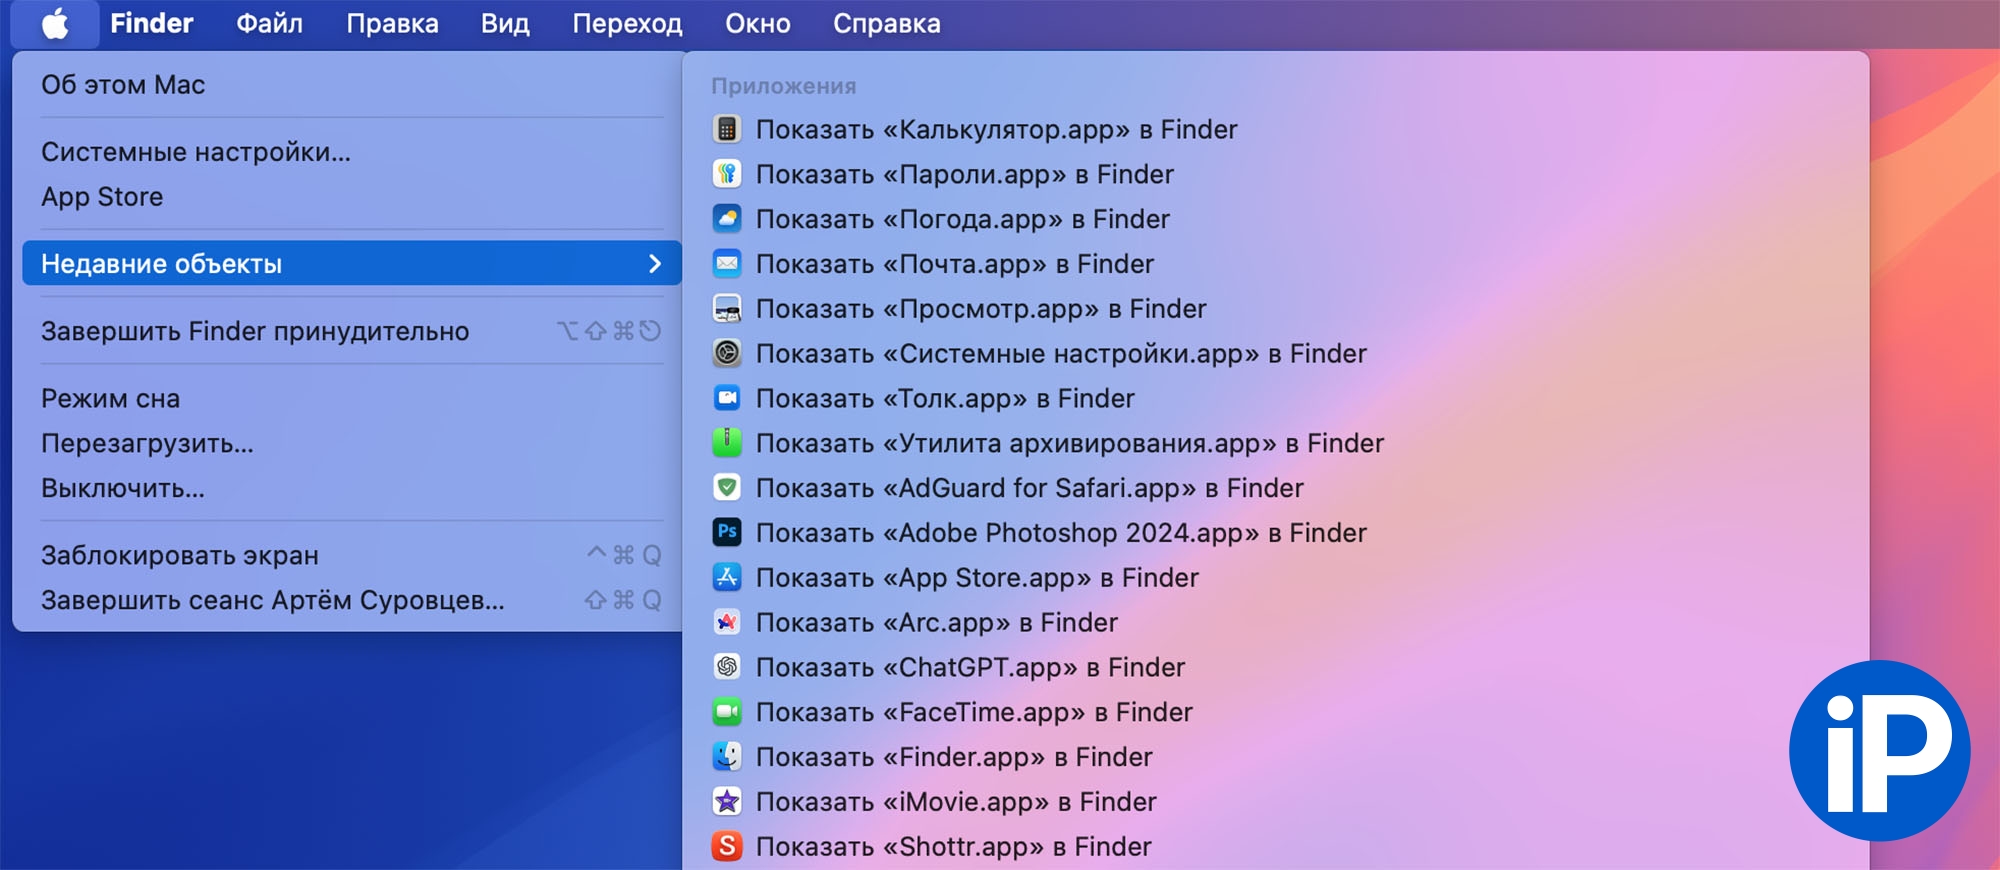
Task: Select Недавние объекты menu item
Action: [351, 264]
